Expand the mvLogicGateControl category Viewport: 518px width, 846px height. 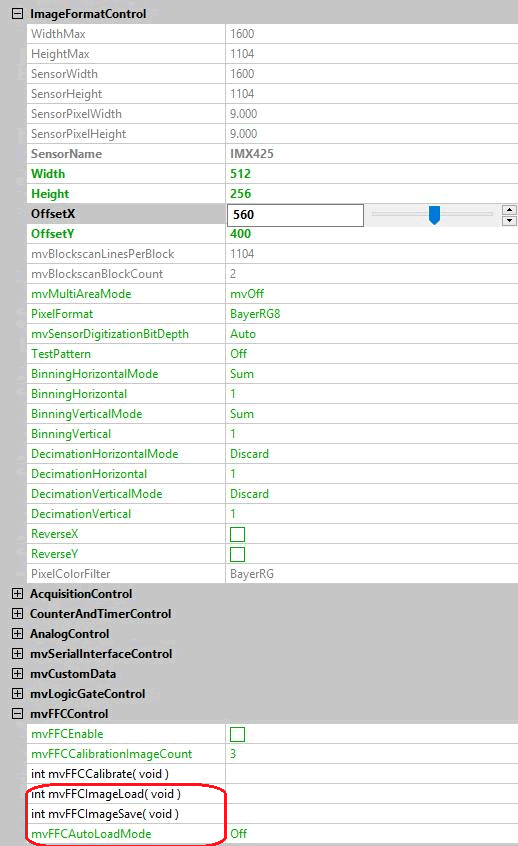pyautogui.click(x=17, y=694)
